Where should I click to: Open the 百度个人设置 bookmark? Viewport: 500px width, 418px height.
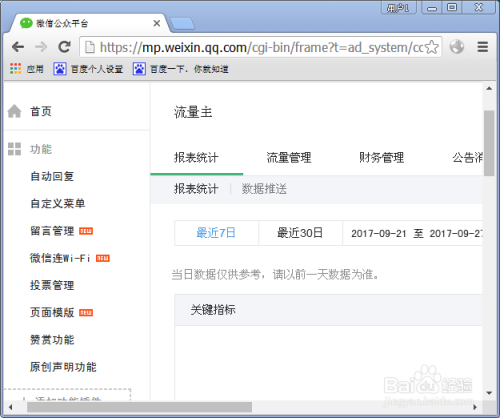click(x=88, y=69)
